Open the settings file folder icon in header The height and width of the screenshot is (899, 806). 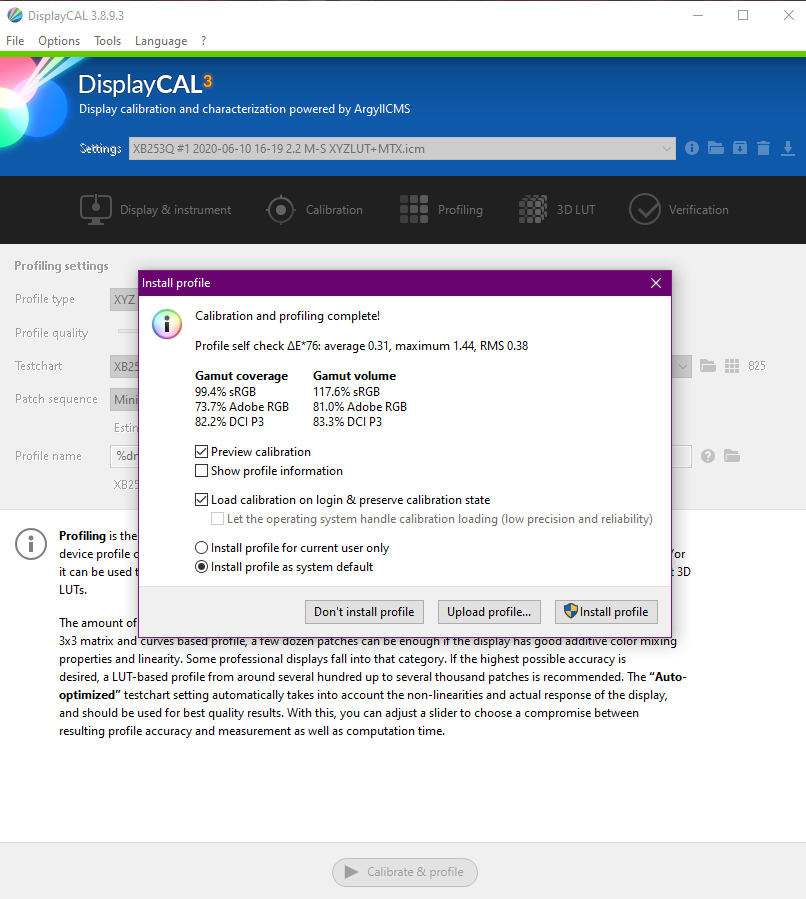pos(716,148)
